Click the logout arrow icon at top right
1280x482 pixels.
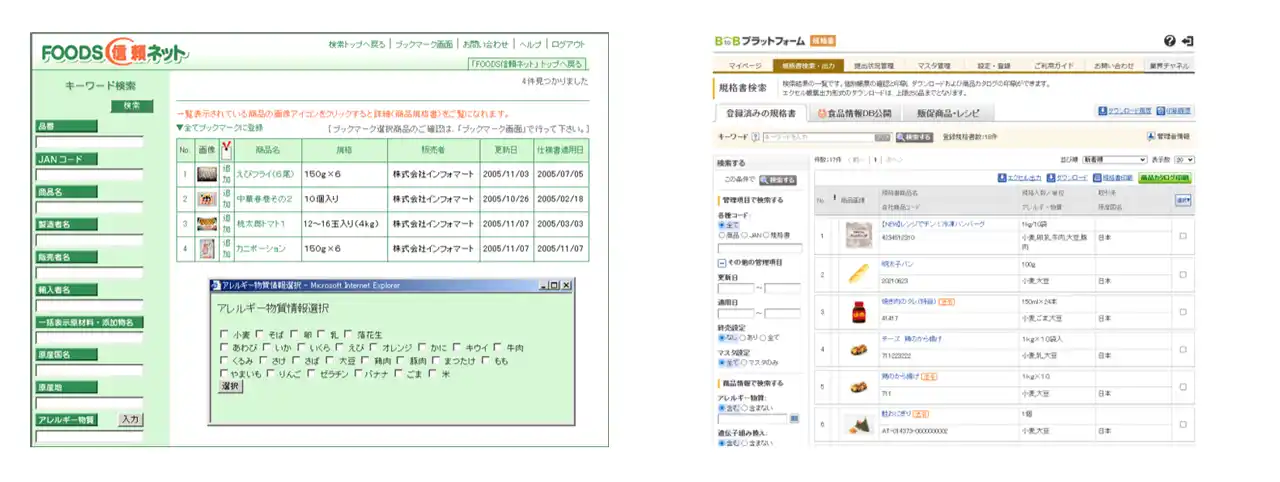[1187, 41]
